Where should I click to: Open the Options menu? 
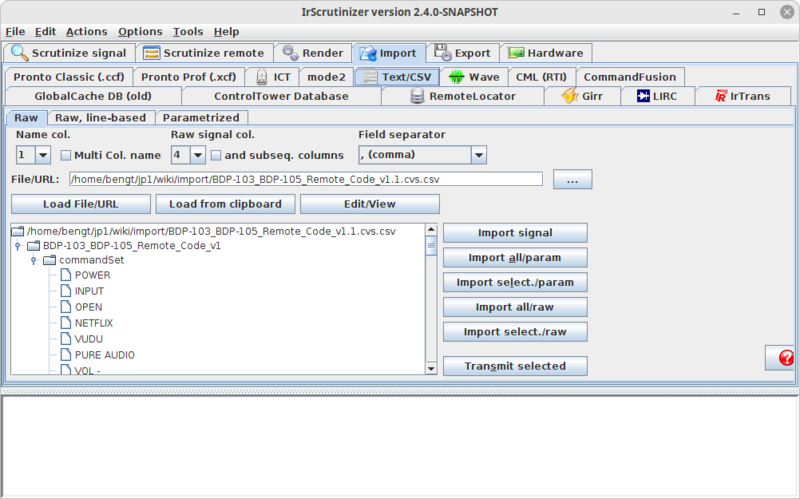[x=140, y=32]
